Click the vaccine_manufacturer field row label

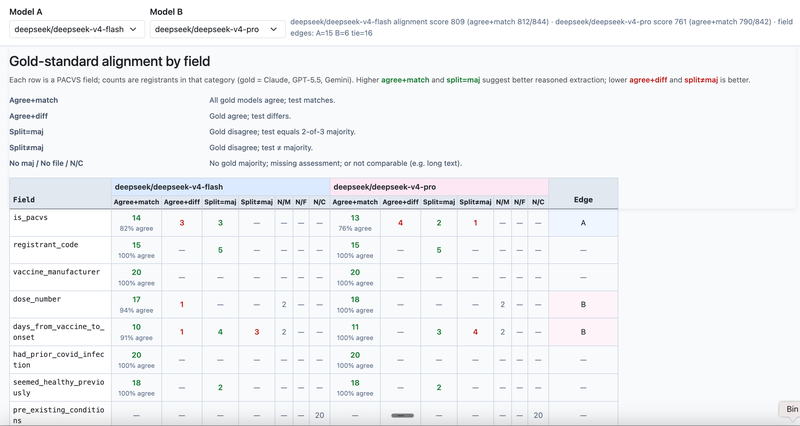(56, 272)
